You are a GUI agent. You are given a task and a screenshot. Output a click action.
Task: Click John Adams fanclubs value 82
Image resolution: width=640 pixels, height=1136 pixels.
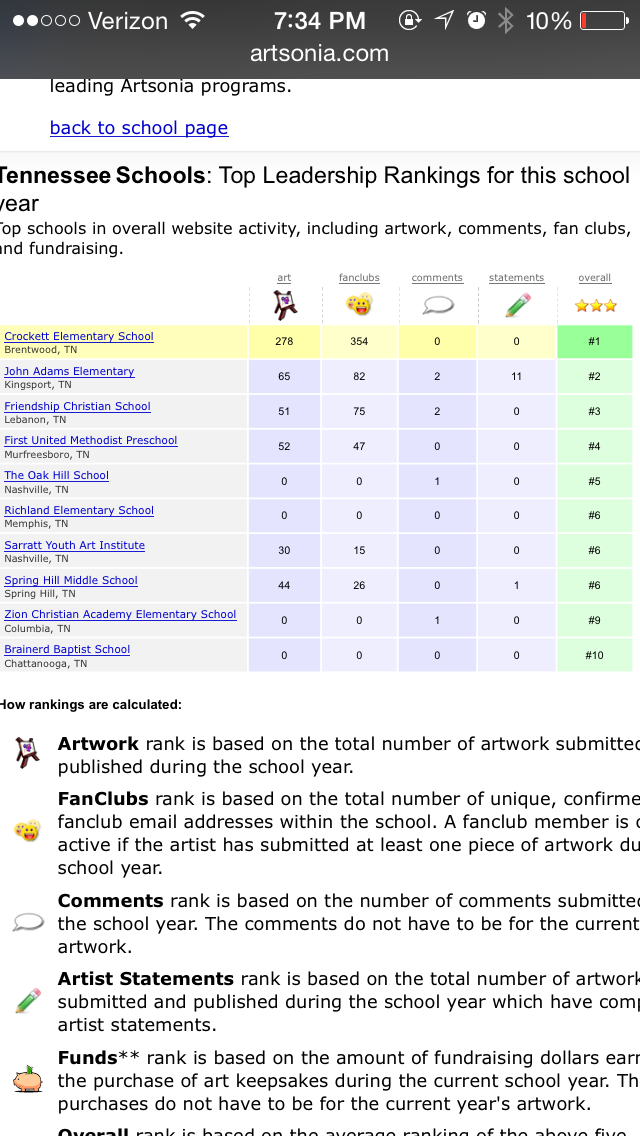pos(360,377)
